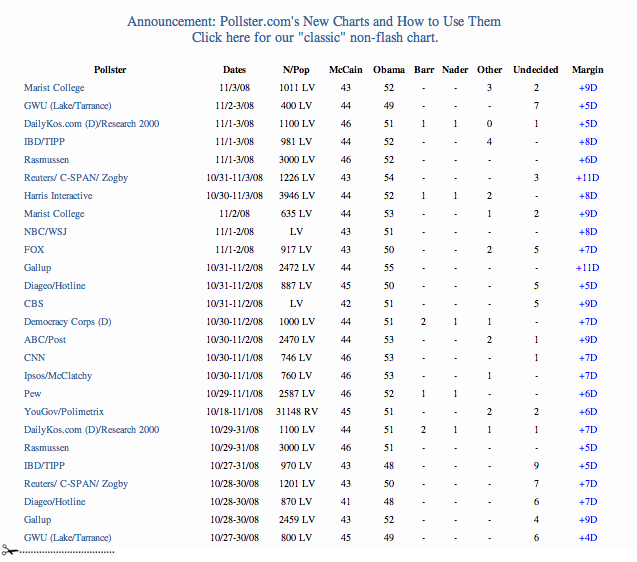Open the CNN poll link
This screenshot has width=637, height=562.
(x=34, y=358)
